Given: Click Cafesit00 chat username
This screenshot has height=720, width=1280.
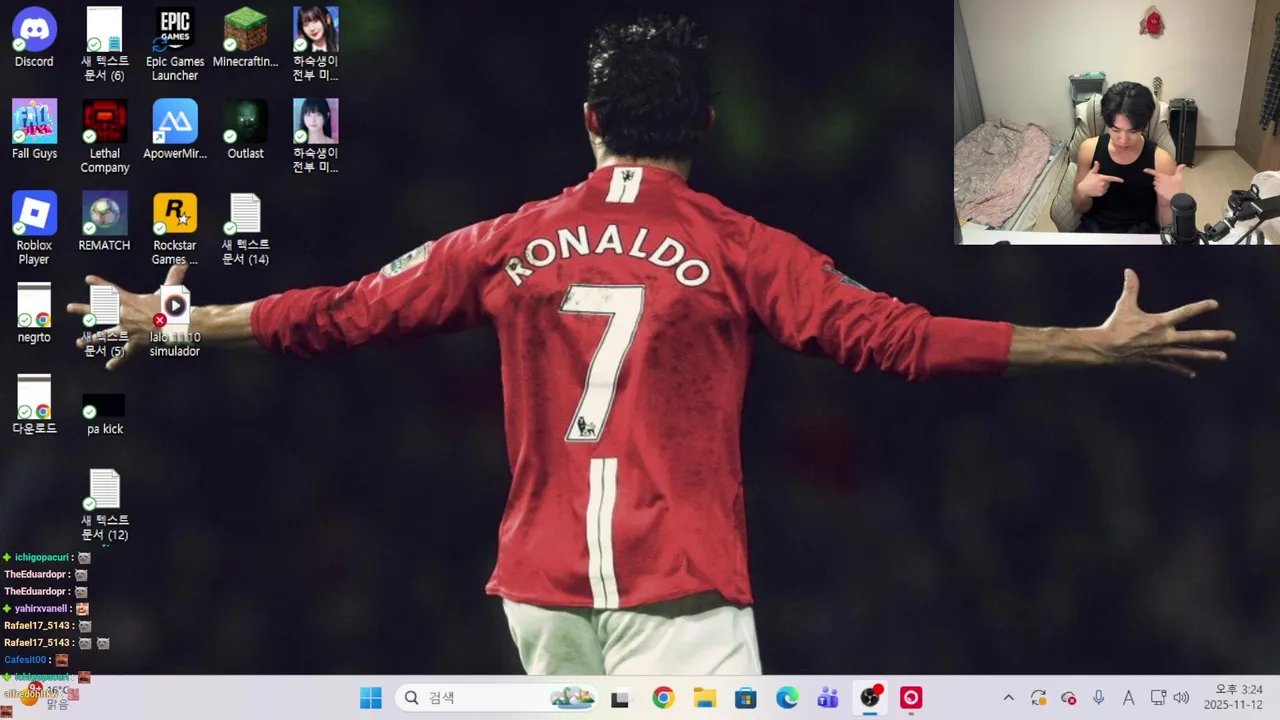Looking at the screenshot, I should point(25,660).
